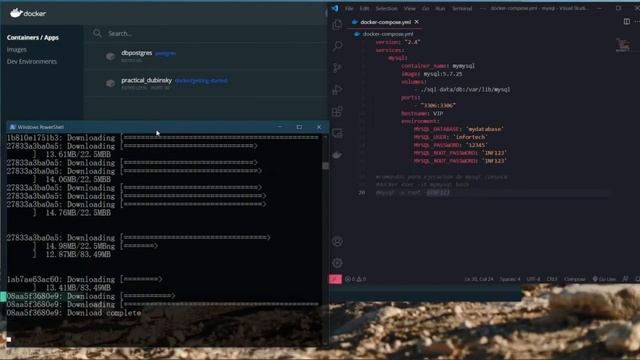Click the practical_dubinsky image name link
640x360 pixels.
[201, 80]
